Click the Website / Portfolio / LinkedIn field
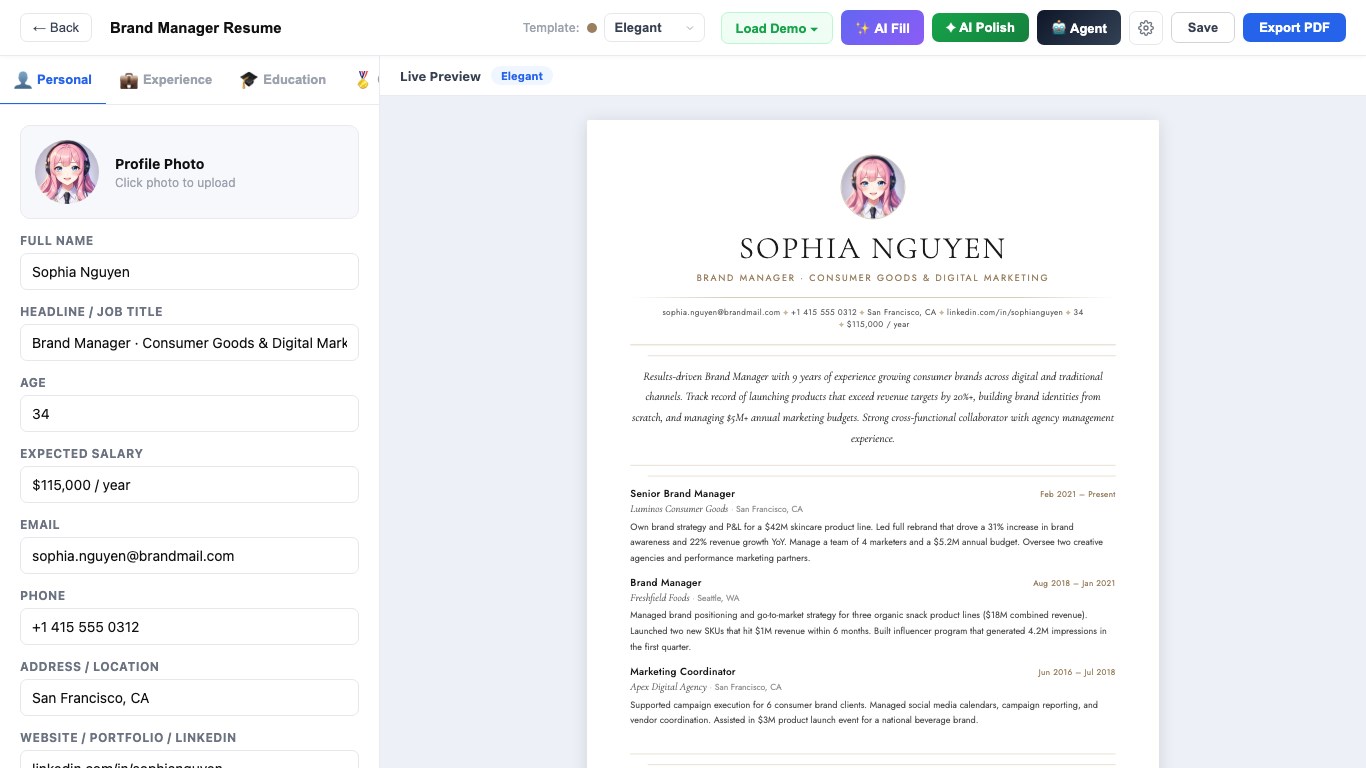 (x=189, y=760)
